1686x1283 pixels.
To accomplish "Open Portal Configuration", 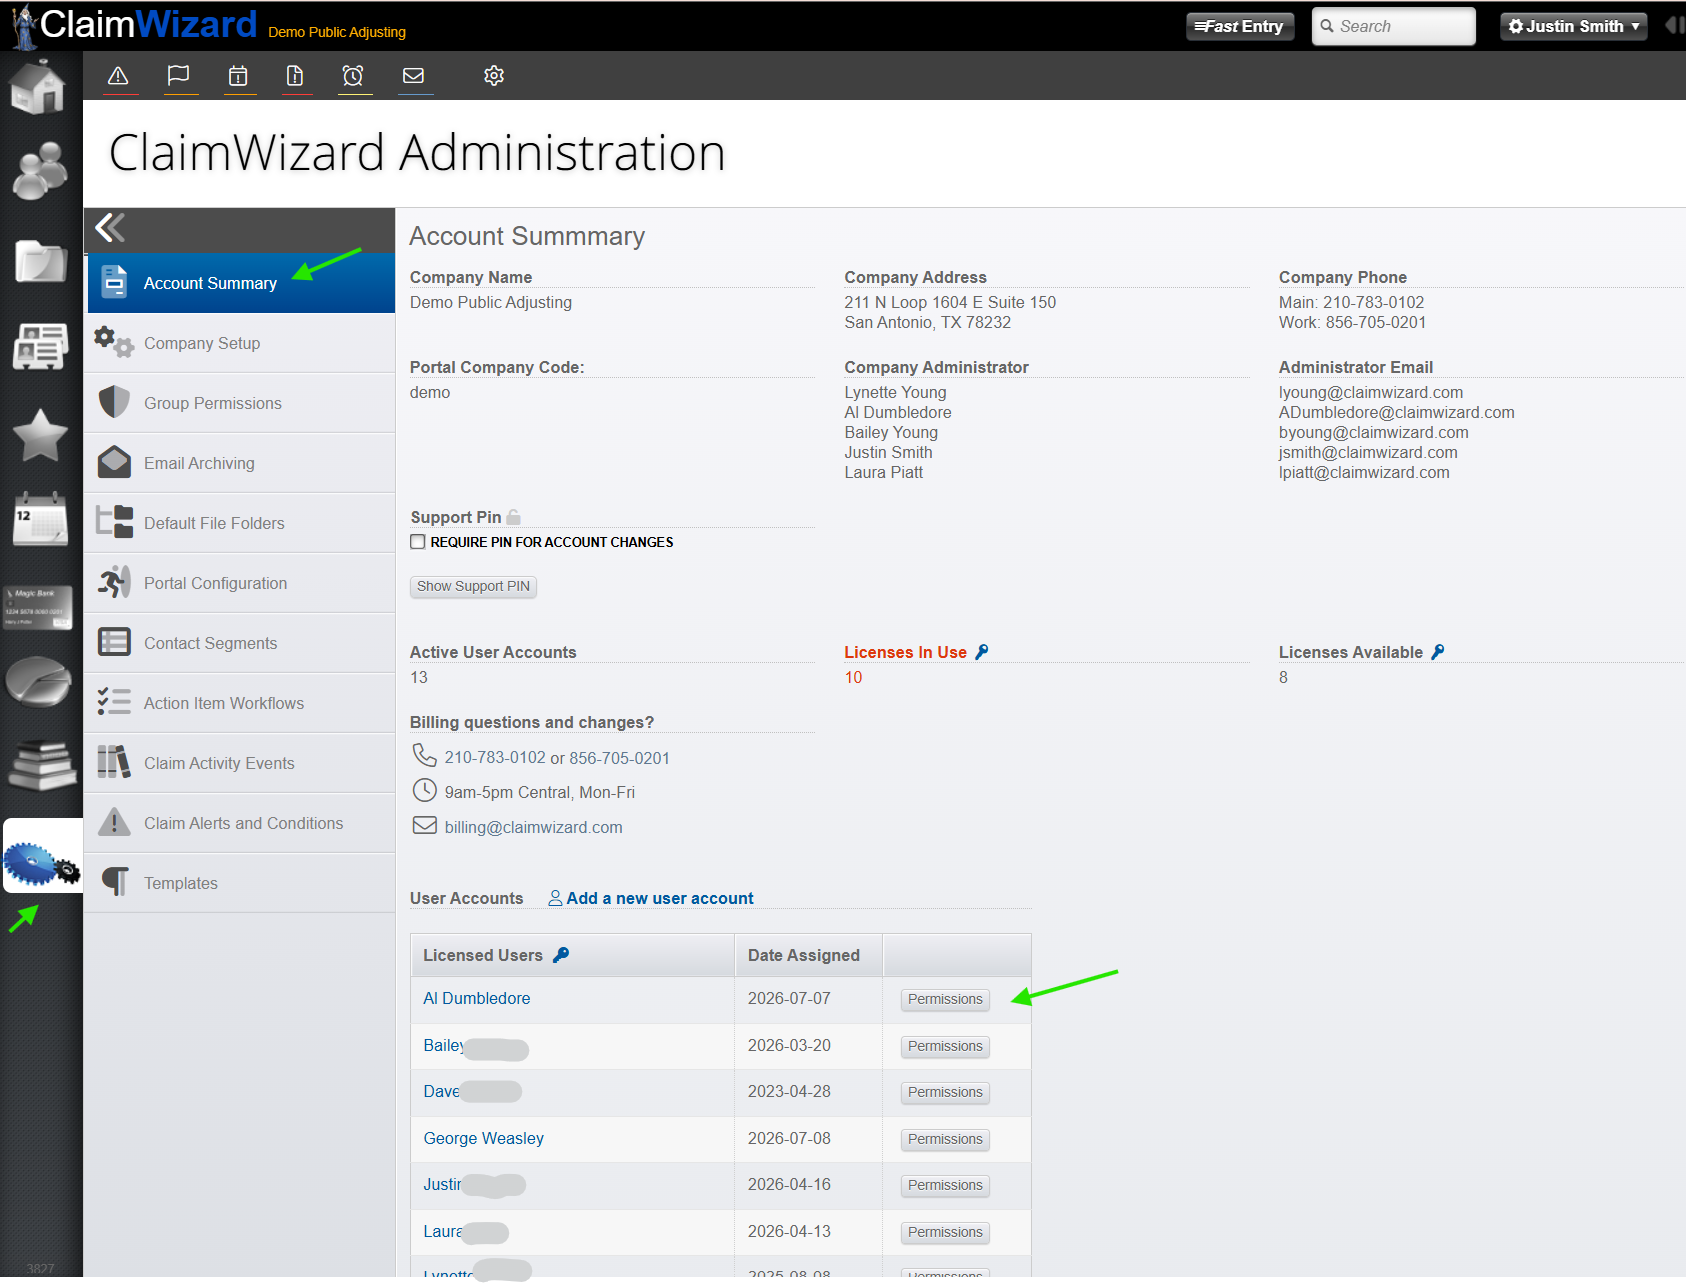I will [240, 583].
